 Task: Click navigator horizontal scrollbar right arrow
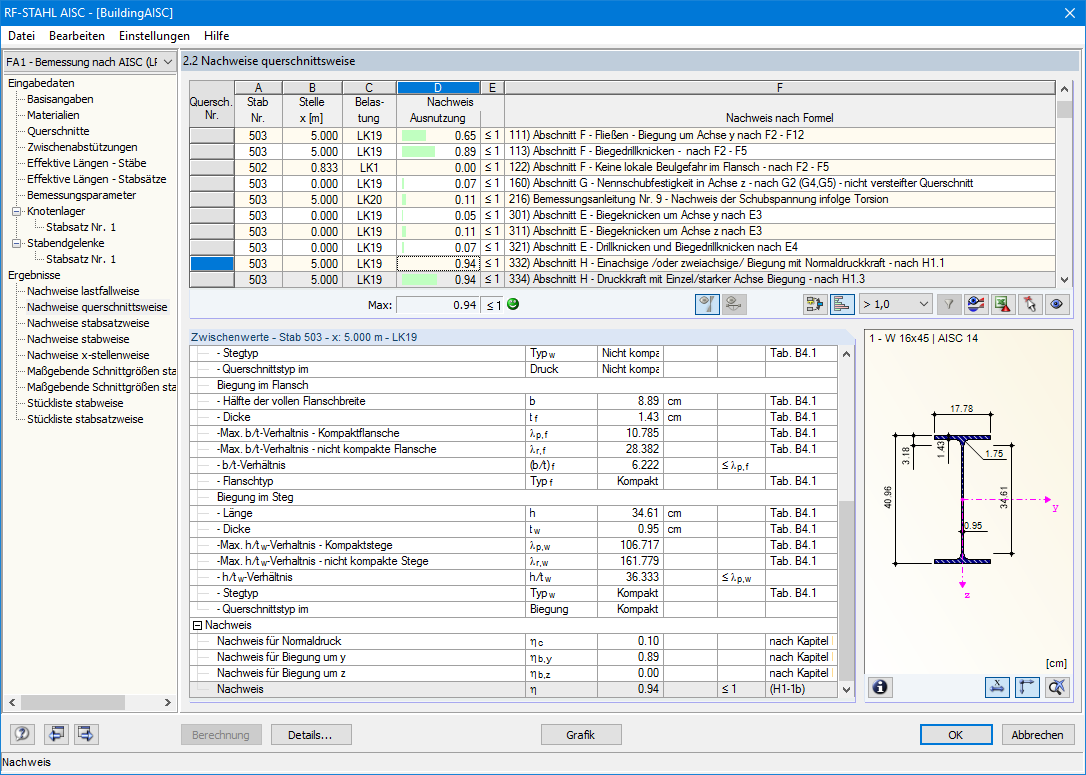coord(167,702)
